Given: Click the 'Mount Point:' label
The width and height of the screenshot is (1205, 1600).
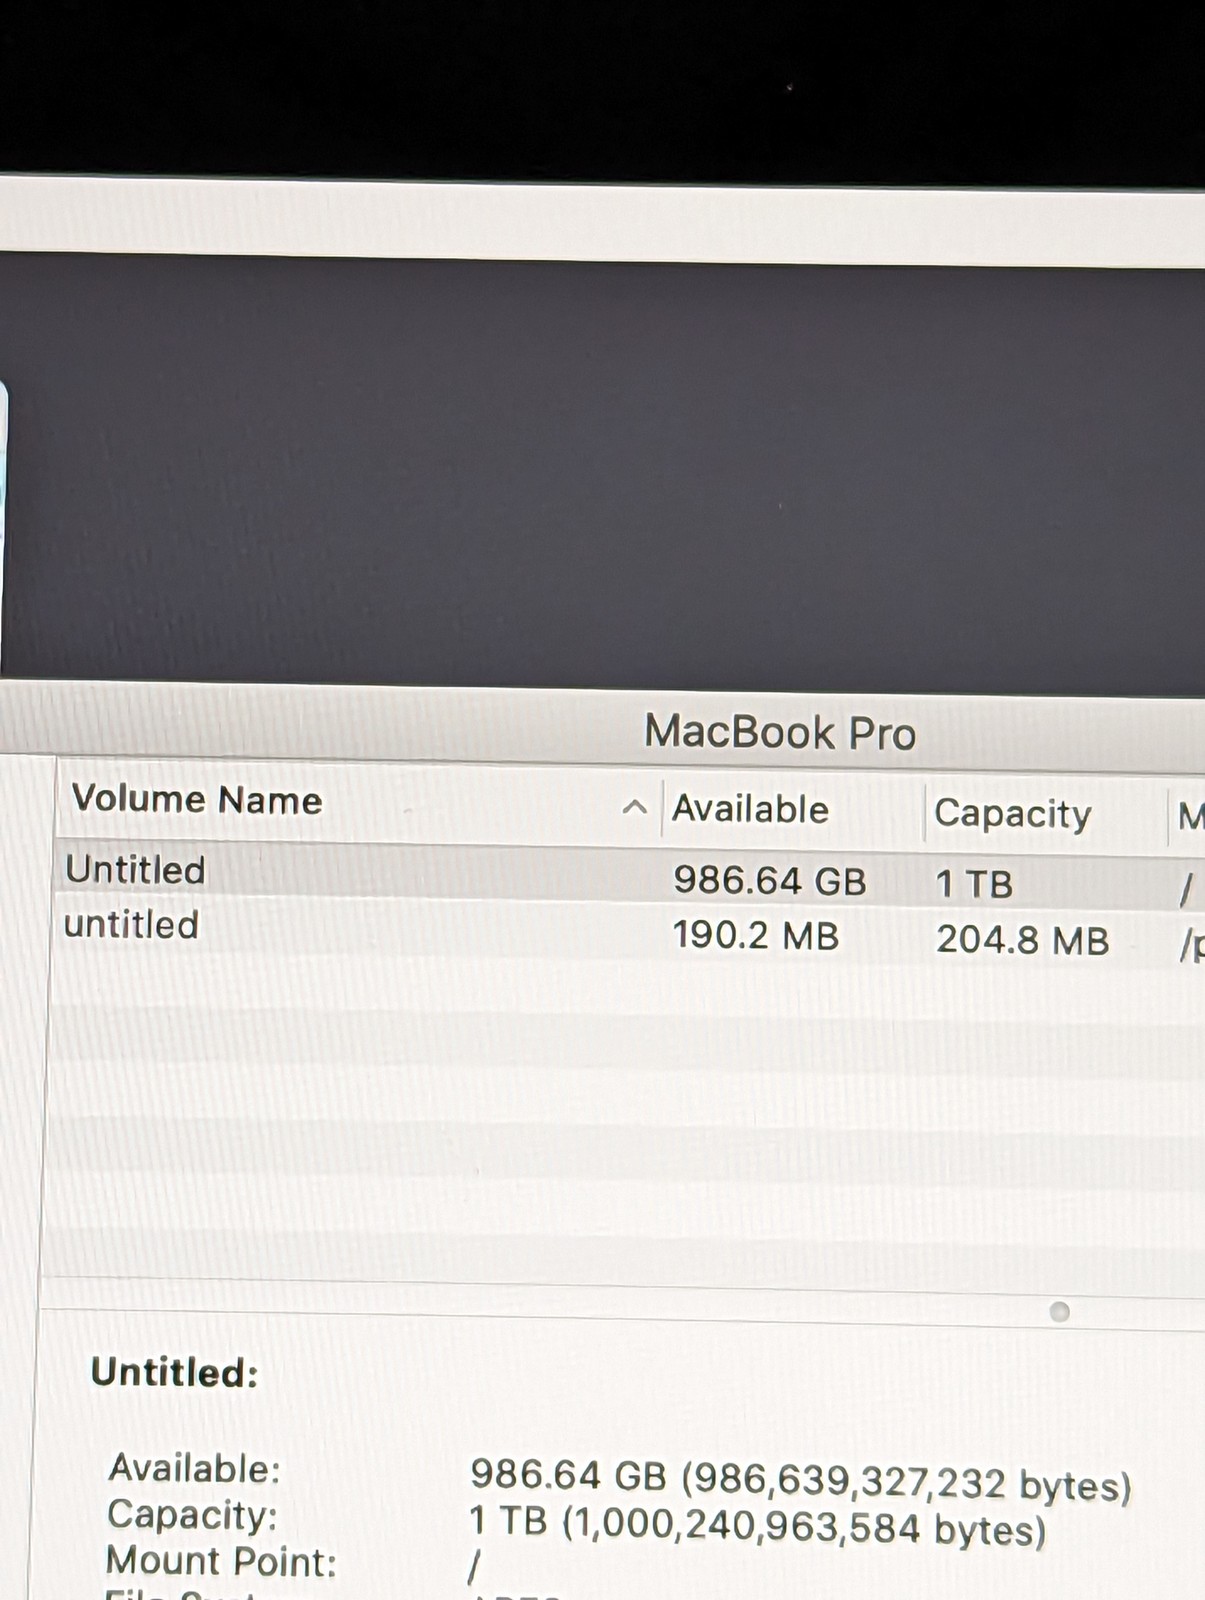Looking at the screenshot, I should (x=221, y=1561).
